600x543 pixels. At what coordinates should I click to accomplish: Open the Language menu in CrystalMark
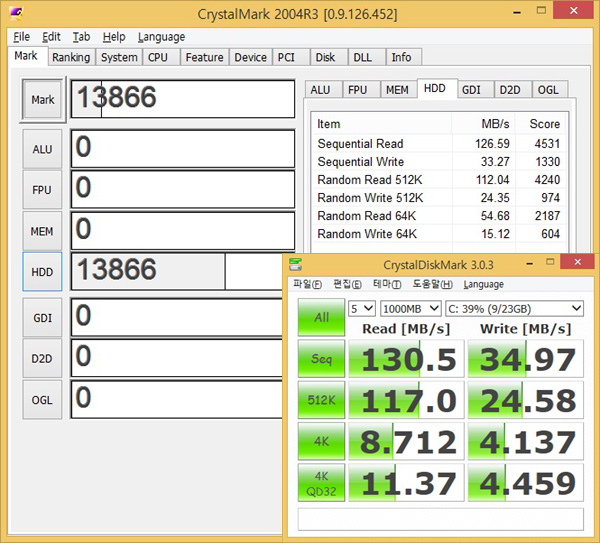pyautogui.click(x=161, y=37)
